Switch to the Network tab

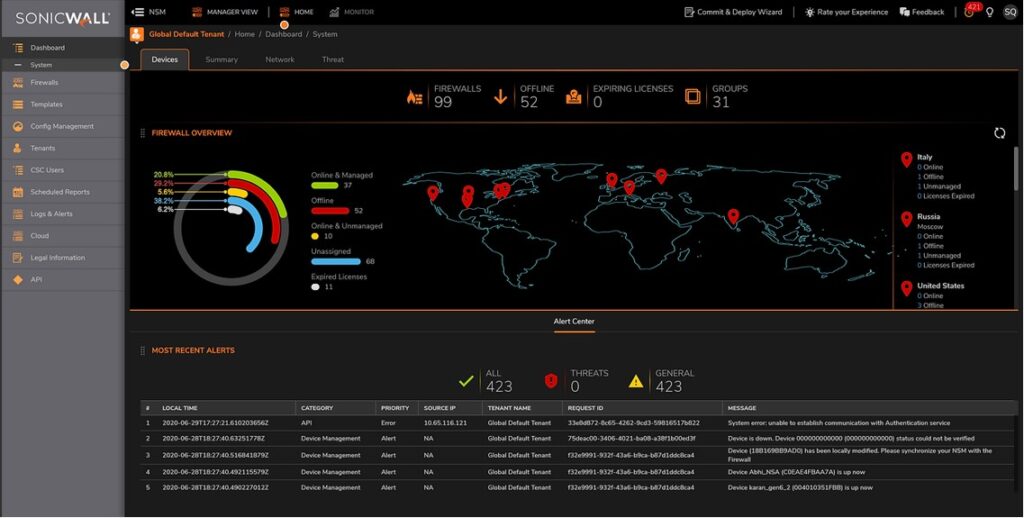point(280,59)
